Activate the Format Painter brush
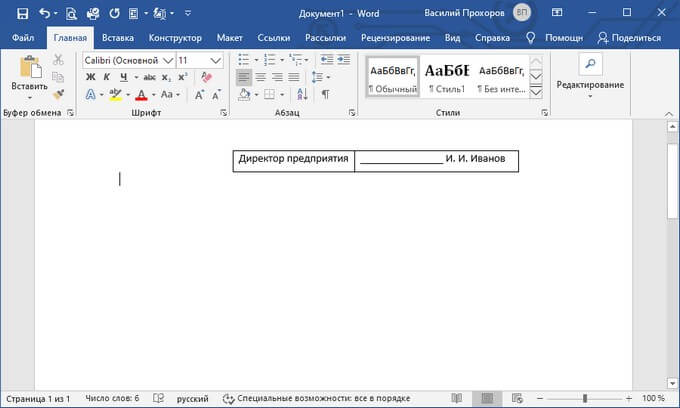This screenshot has width=680, height=408. pos(58,94)
